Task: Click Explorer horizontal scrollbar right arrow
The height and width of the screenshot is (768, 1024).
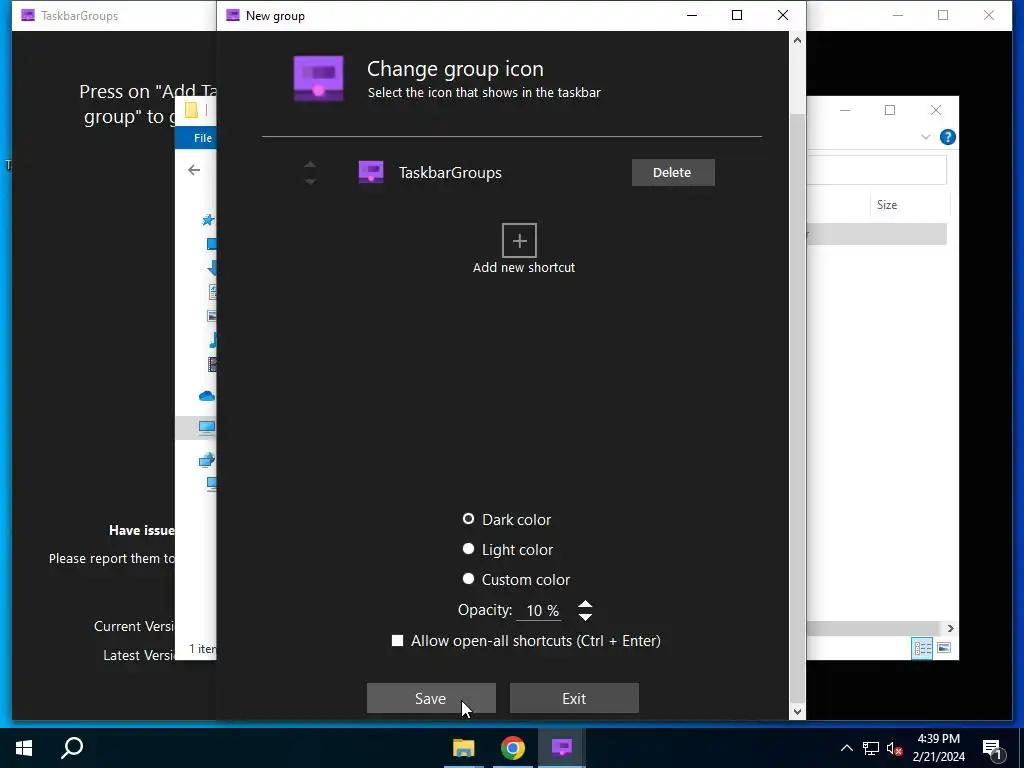Action: 950,628
